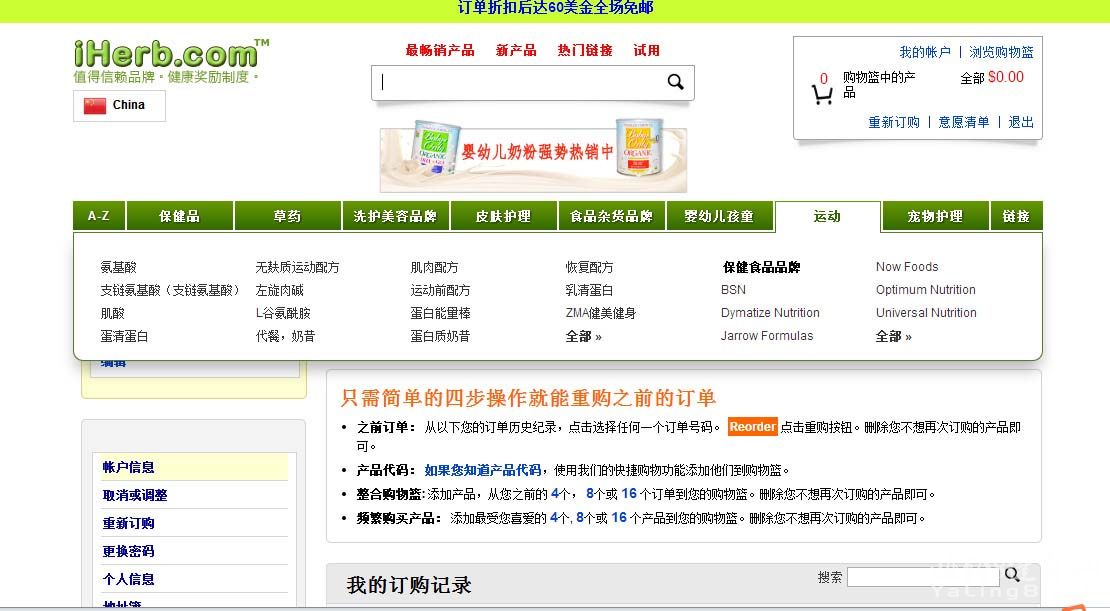Image resolution: width=1110 pixels, height=611 pixels.
Task: Select 肌肉配方 menu entry
Action: pos(434,267)
